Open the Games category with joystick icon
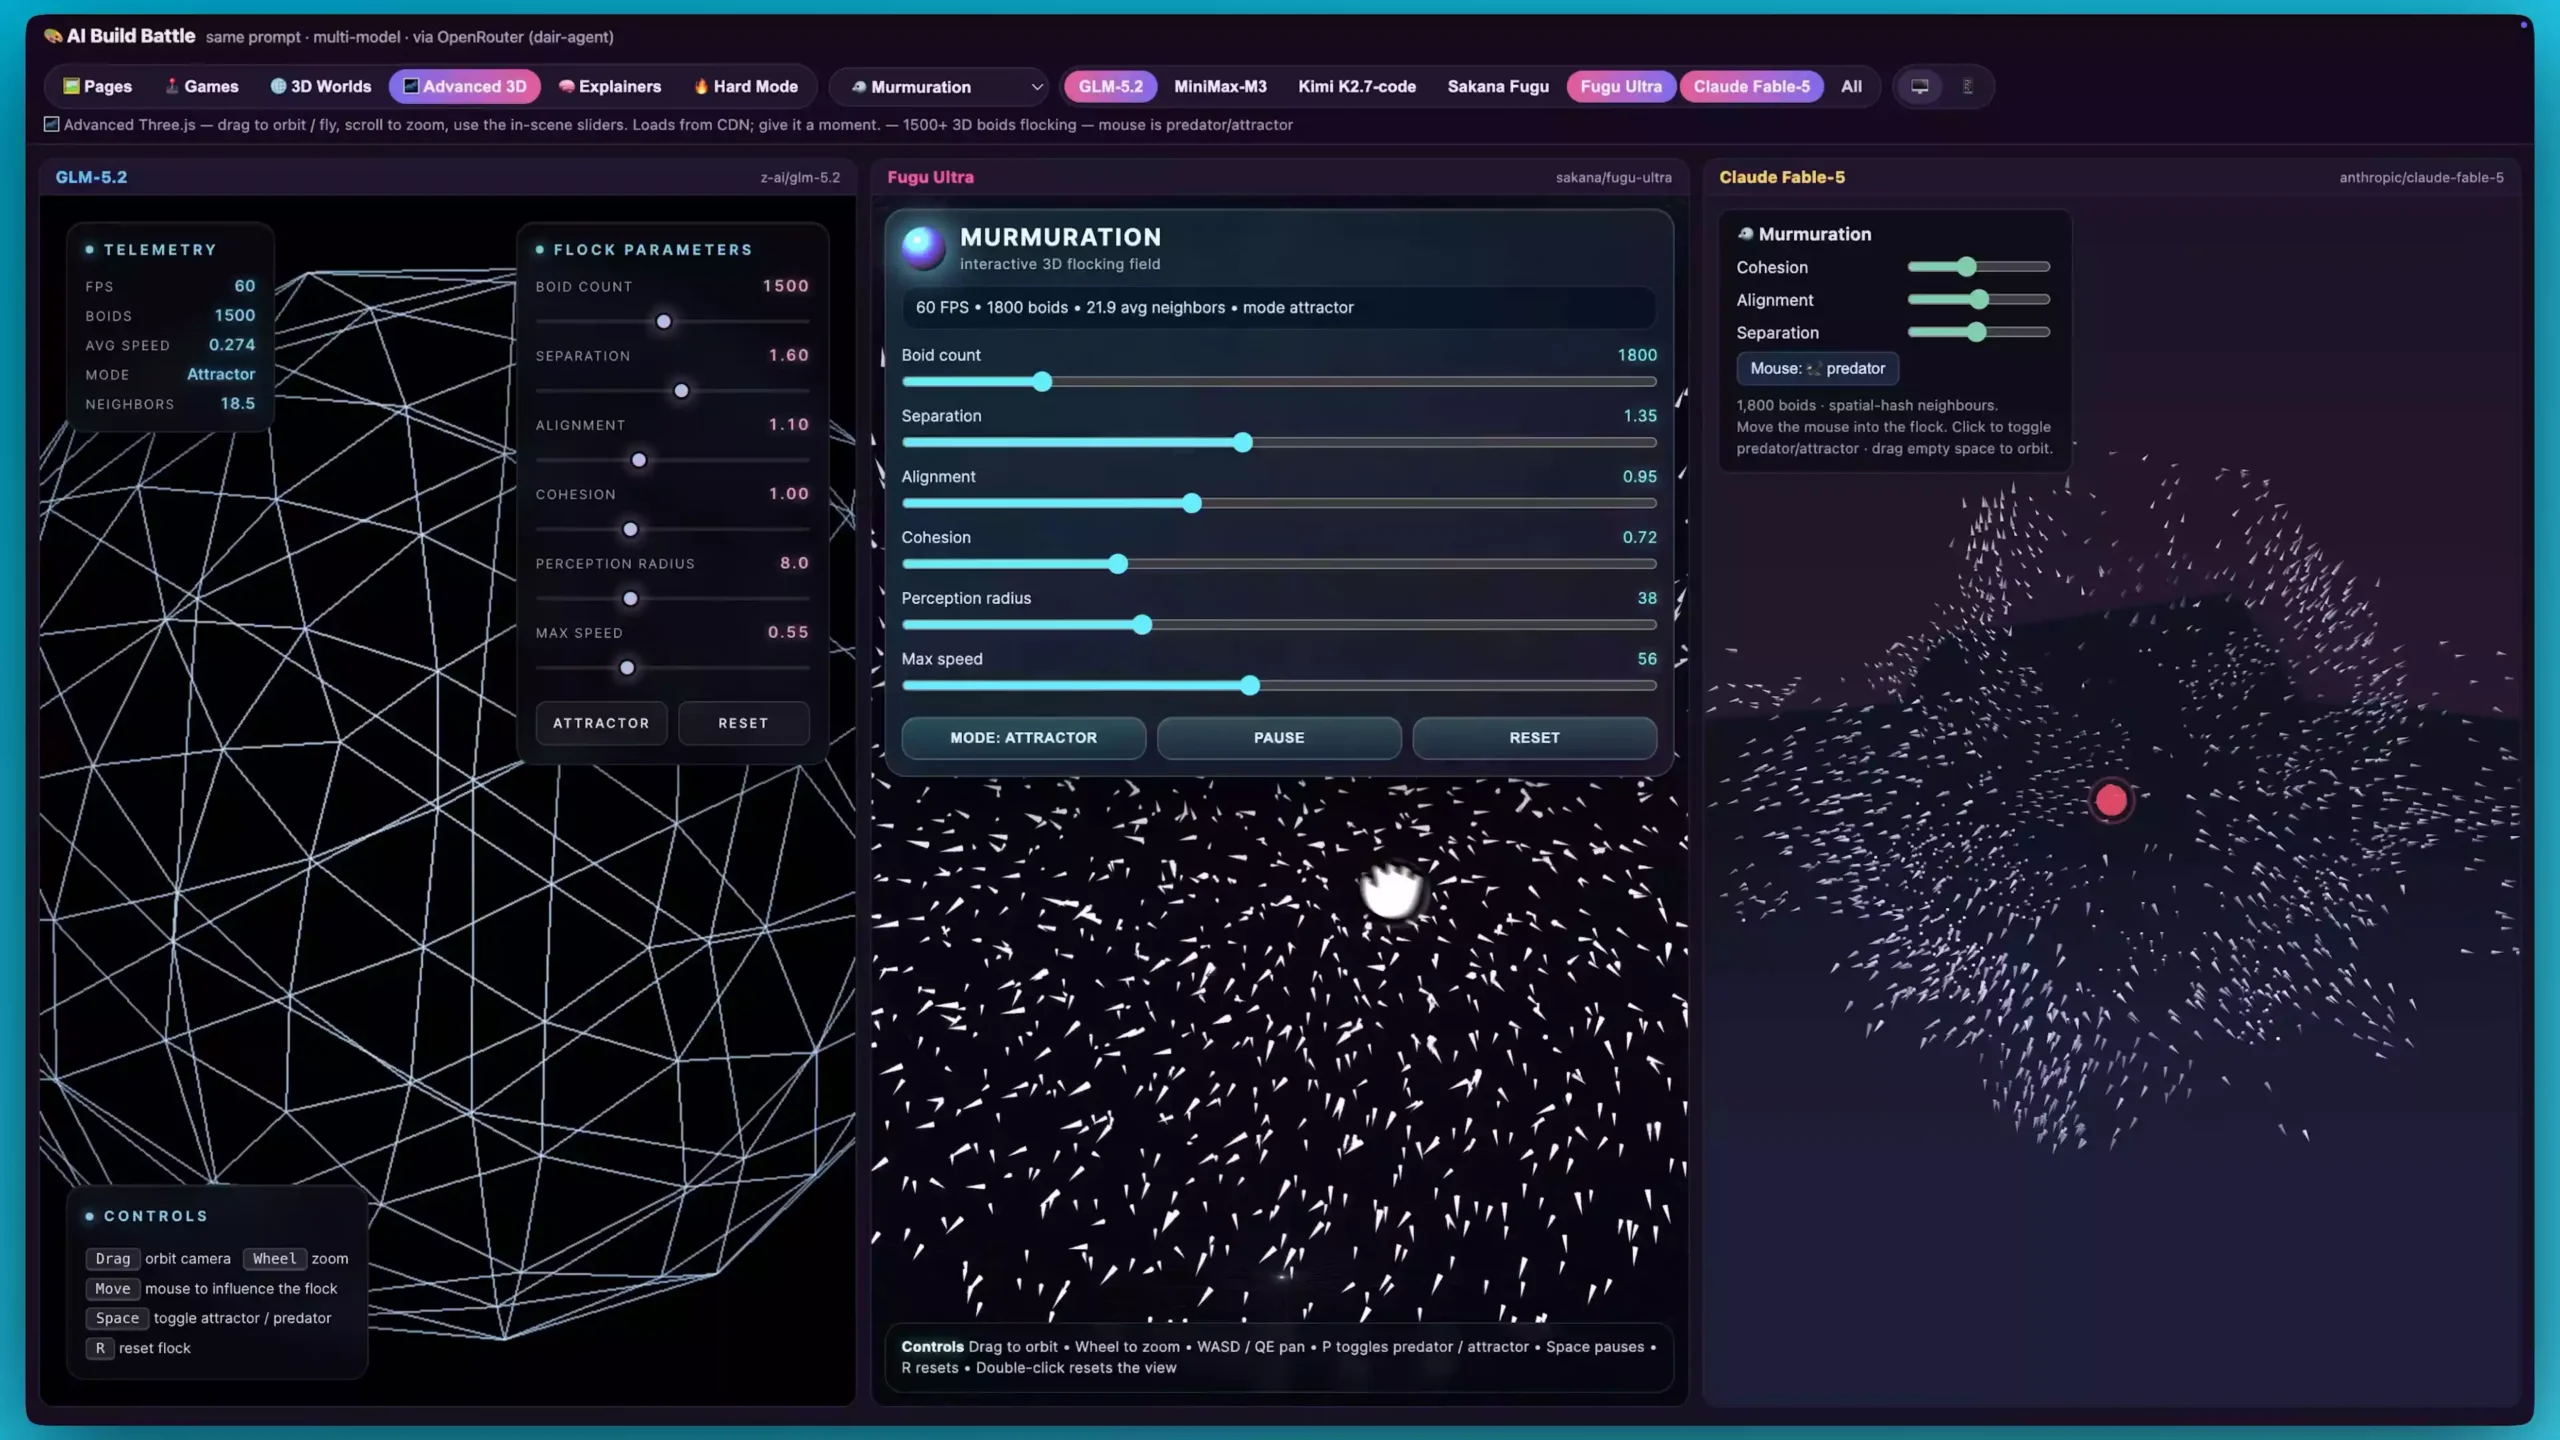The height and width of the screenshot is (1440, 2560). coord(201,86)
